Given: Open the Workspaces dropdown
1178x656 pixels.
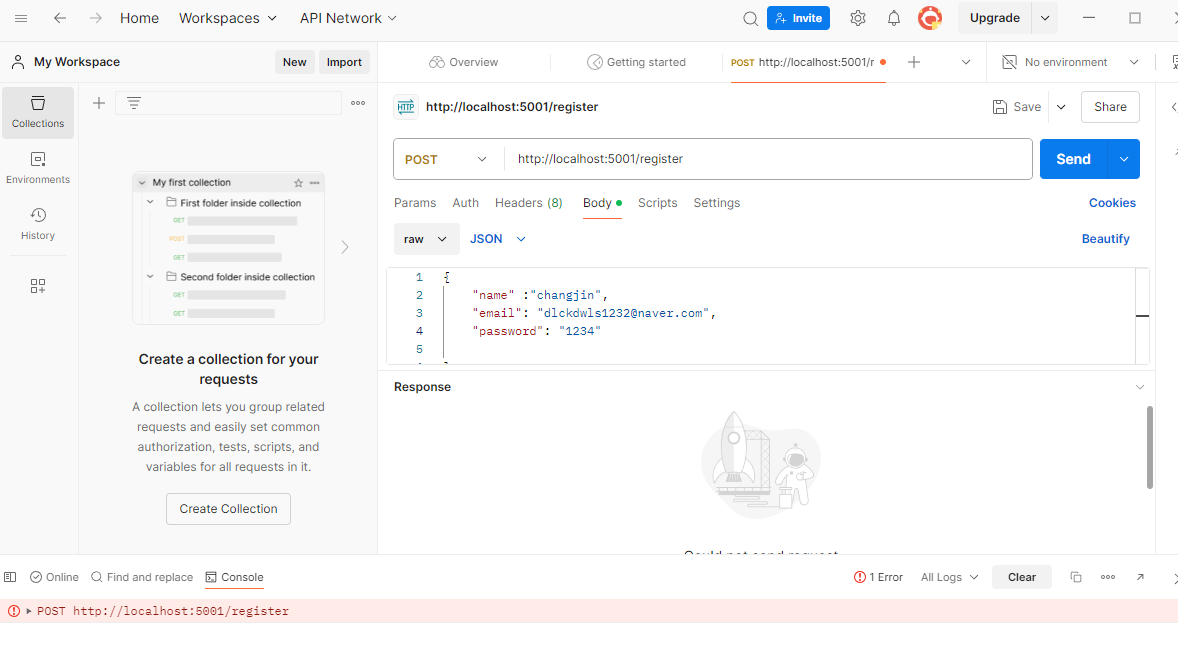Looking at the screenshot, I should (x=228, y=18).
